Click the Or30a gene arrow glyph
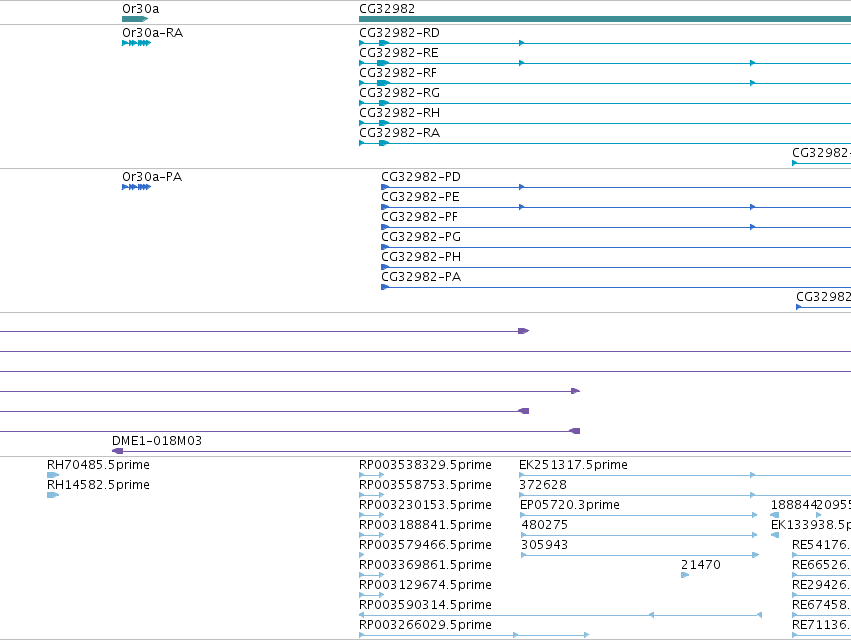The height and width of the screenshot is (640, 851). (135, 19)
